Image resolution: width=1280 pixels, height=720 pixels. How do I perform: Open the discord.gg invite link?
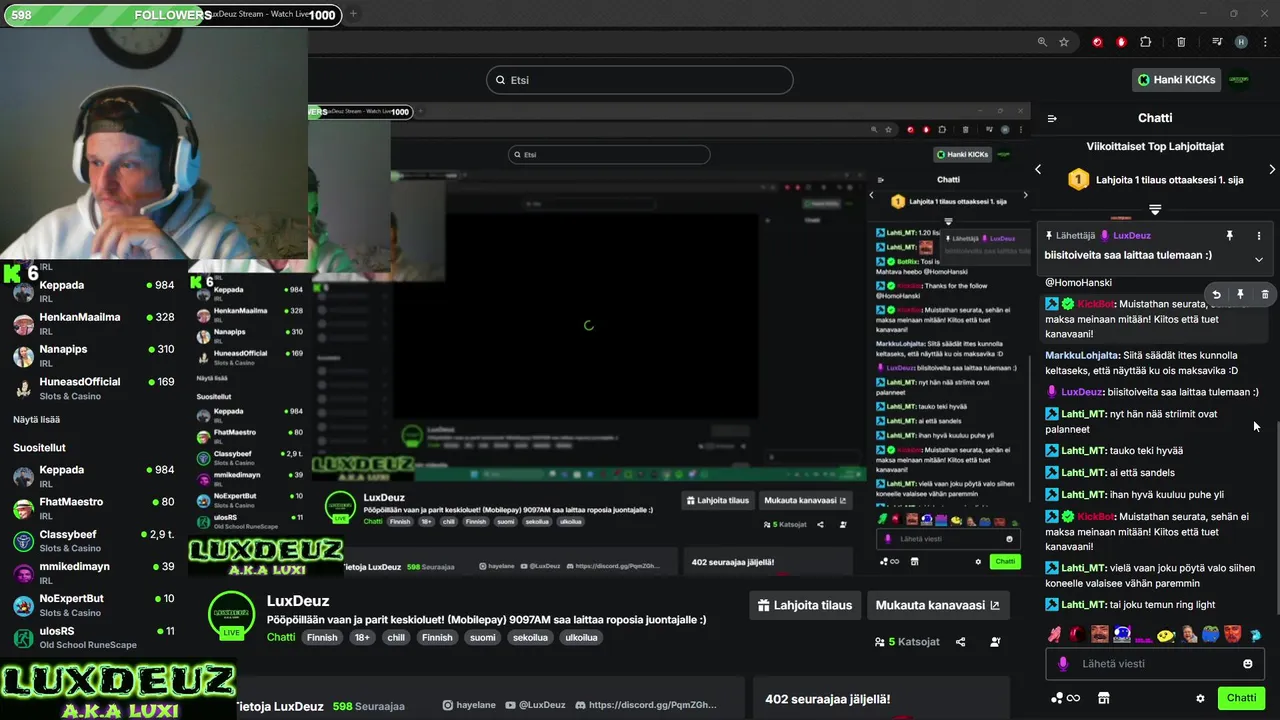tap(645, 705)
